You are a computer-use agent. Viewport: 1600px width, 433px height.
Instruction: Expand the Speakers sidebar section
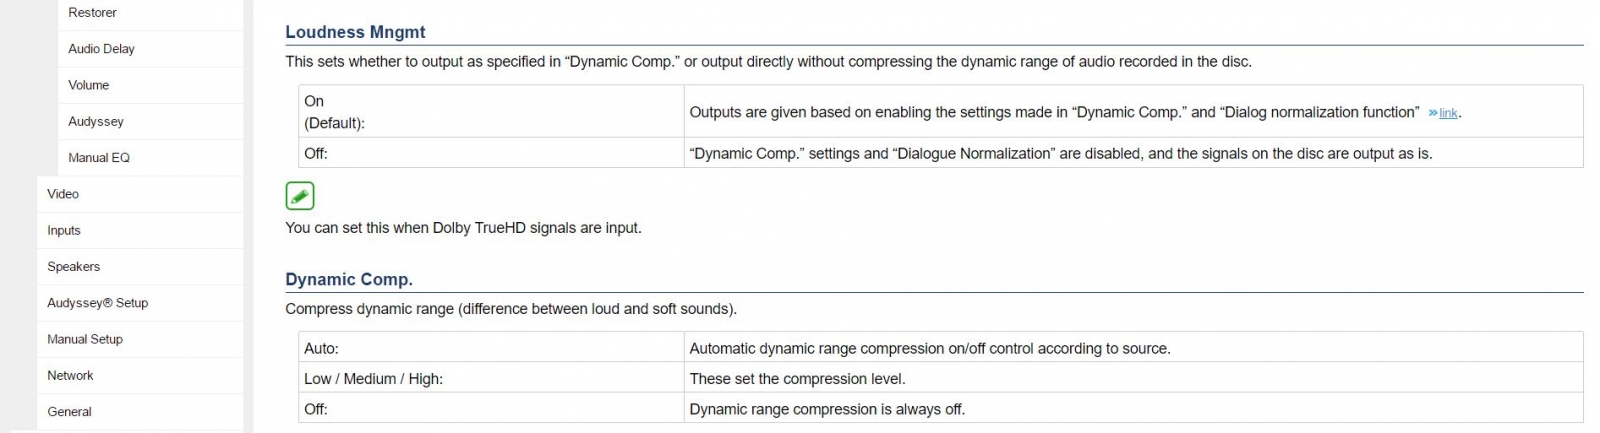[74, 267]
